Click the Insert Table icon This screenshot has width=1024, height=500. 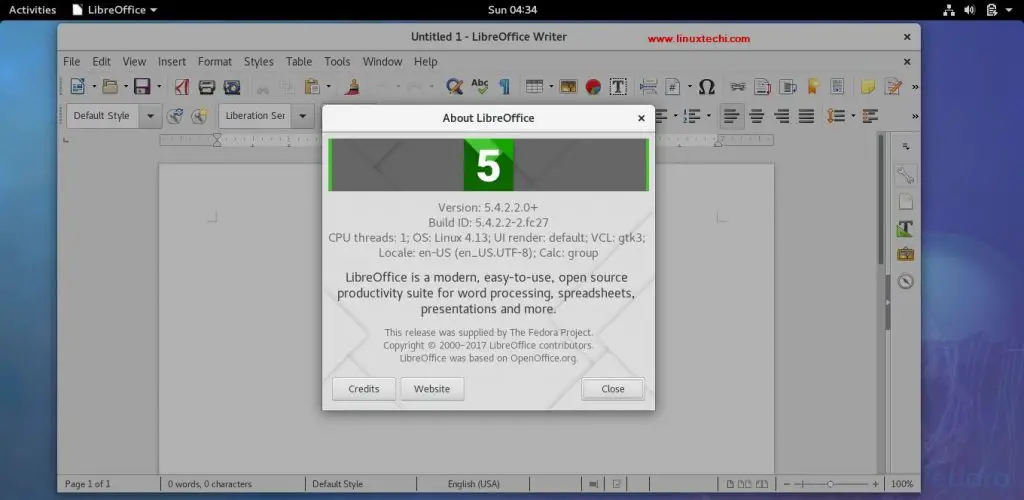534,86
